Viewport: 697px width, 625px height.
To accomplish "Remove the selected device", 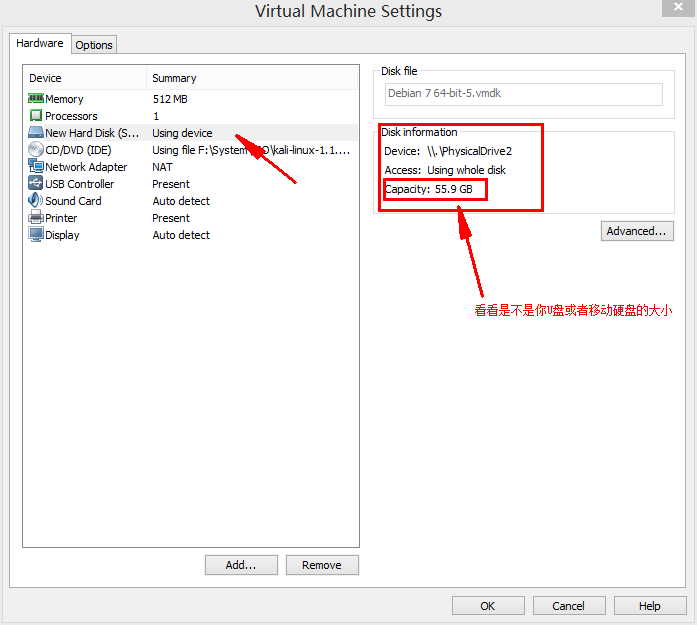I will click(322, 565).
